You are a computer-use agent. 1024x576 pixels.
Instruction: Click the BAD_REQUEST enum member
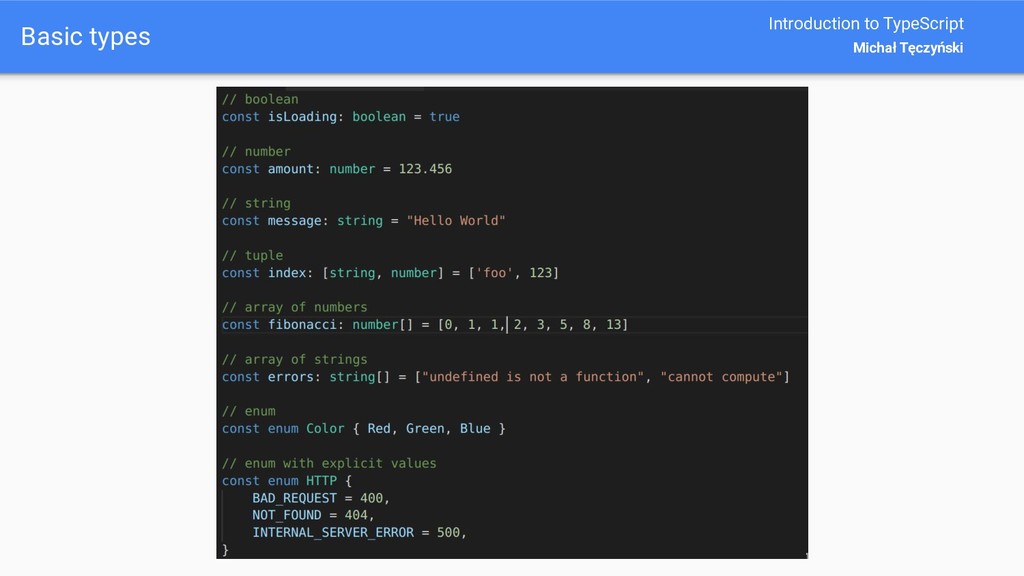(x=295, y=498)
